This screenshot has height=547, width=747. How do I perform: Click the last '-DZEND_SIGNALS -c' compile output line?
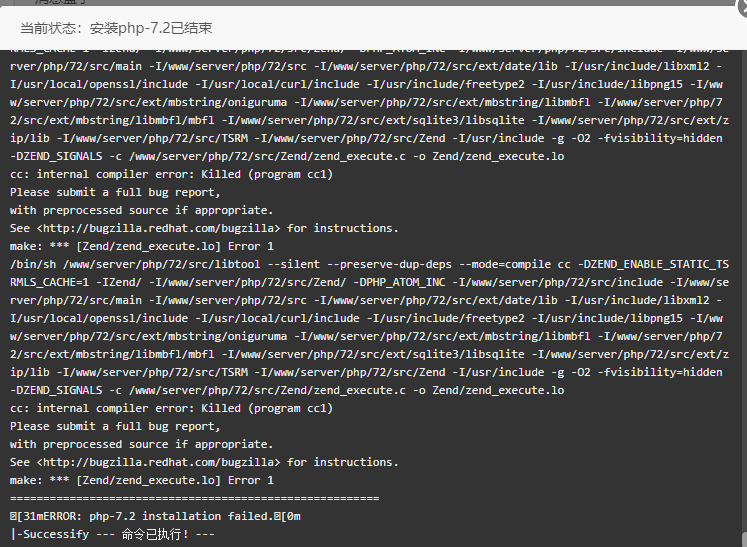[287, 390]
